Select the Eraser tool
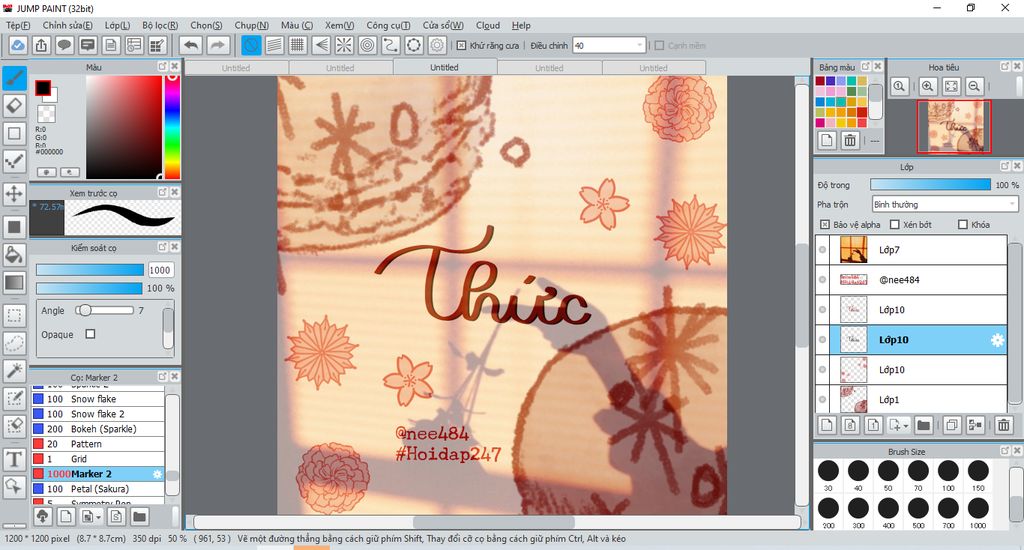This screenshot has height=550, width=1024. point(14,105)
